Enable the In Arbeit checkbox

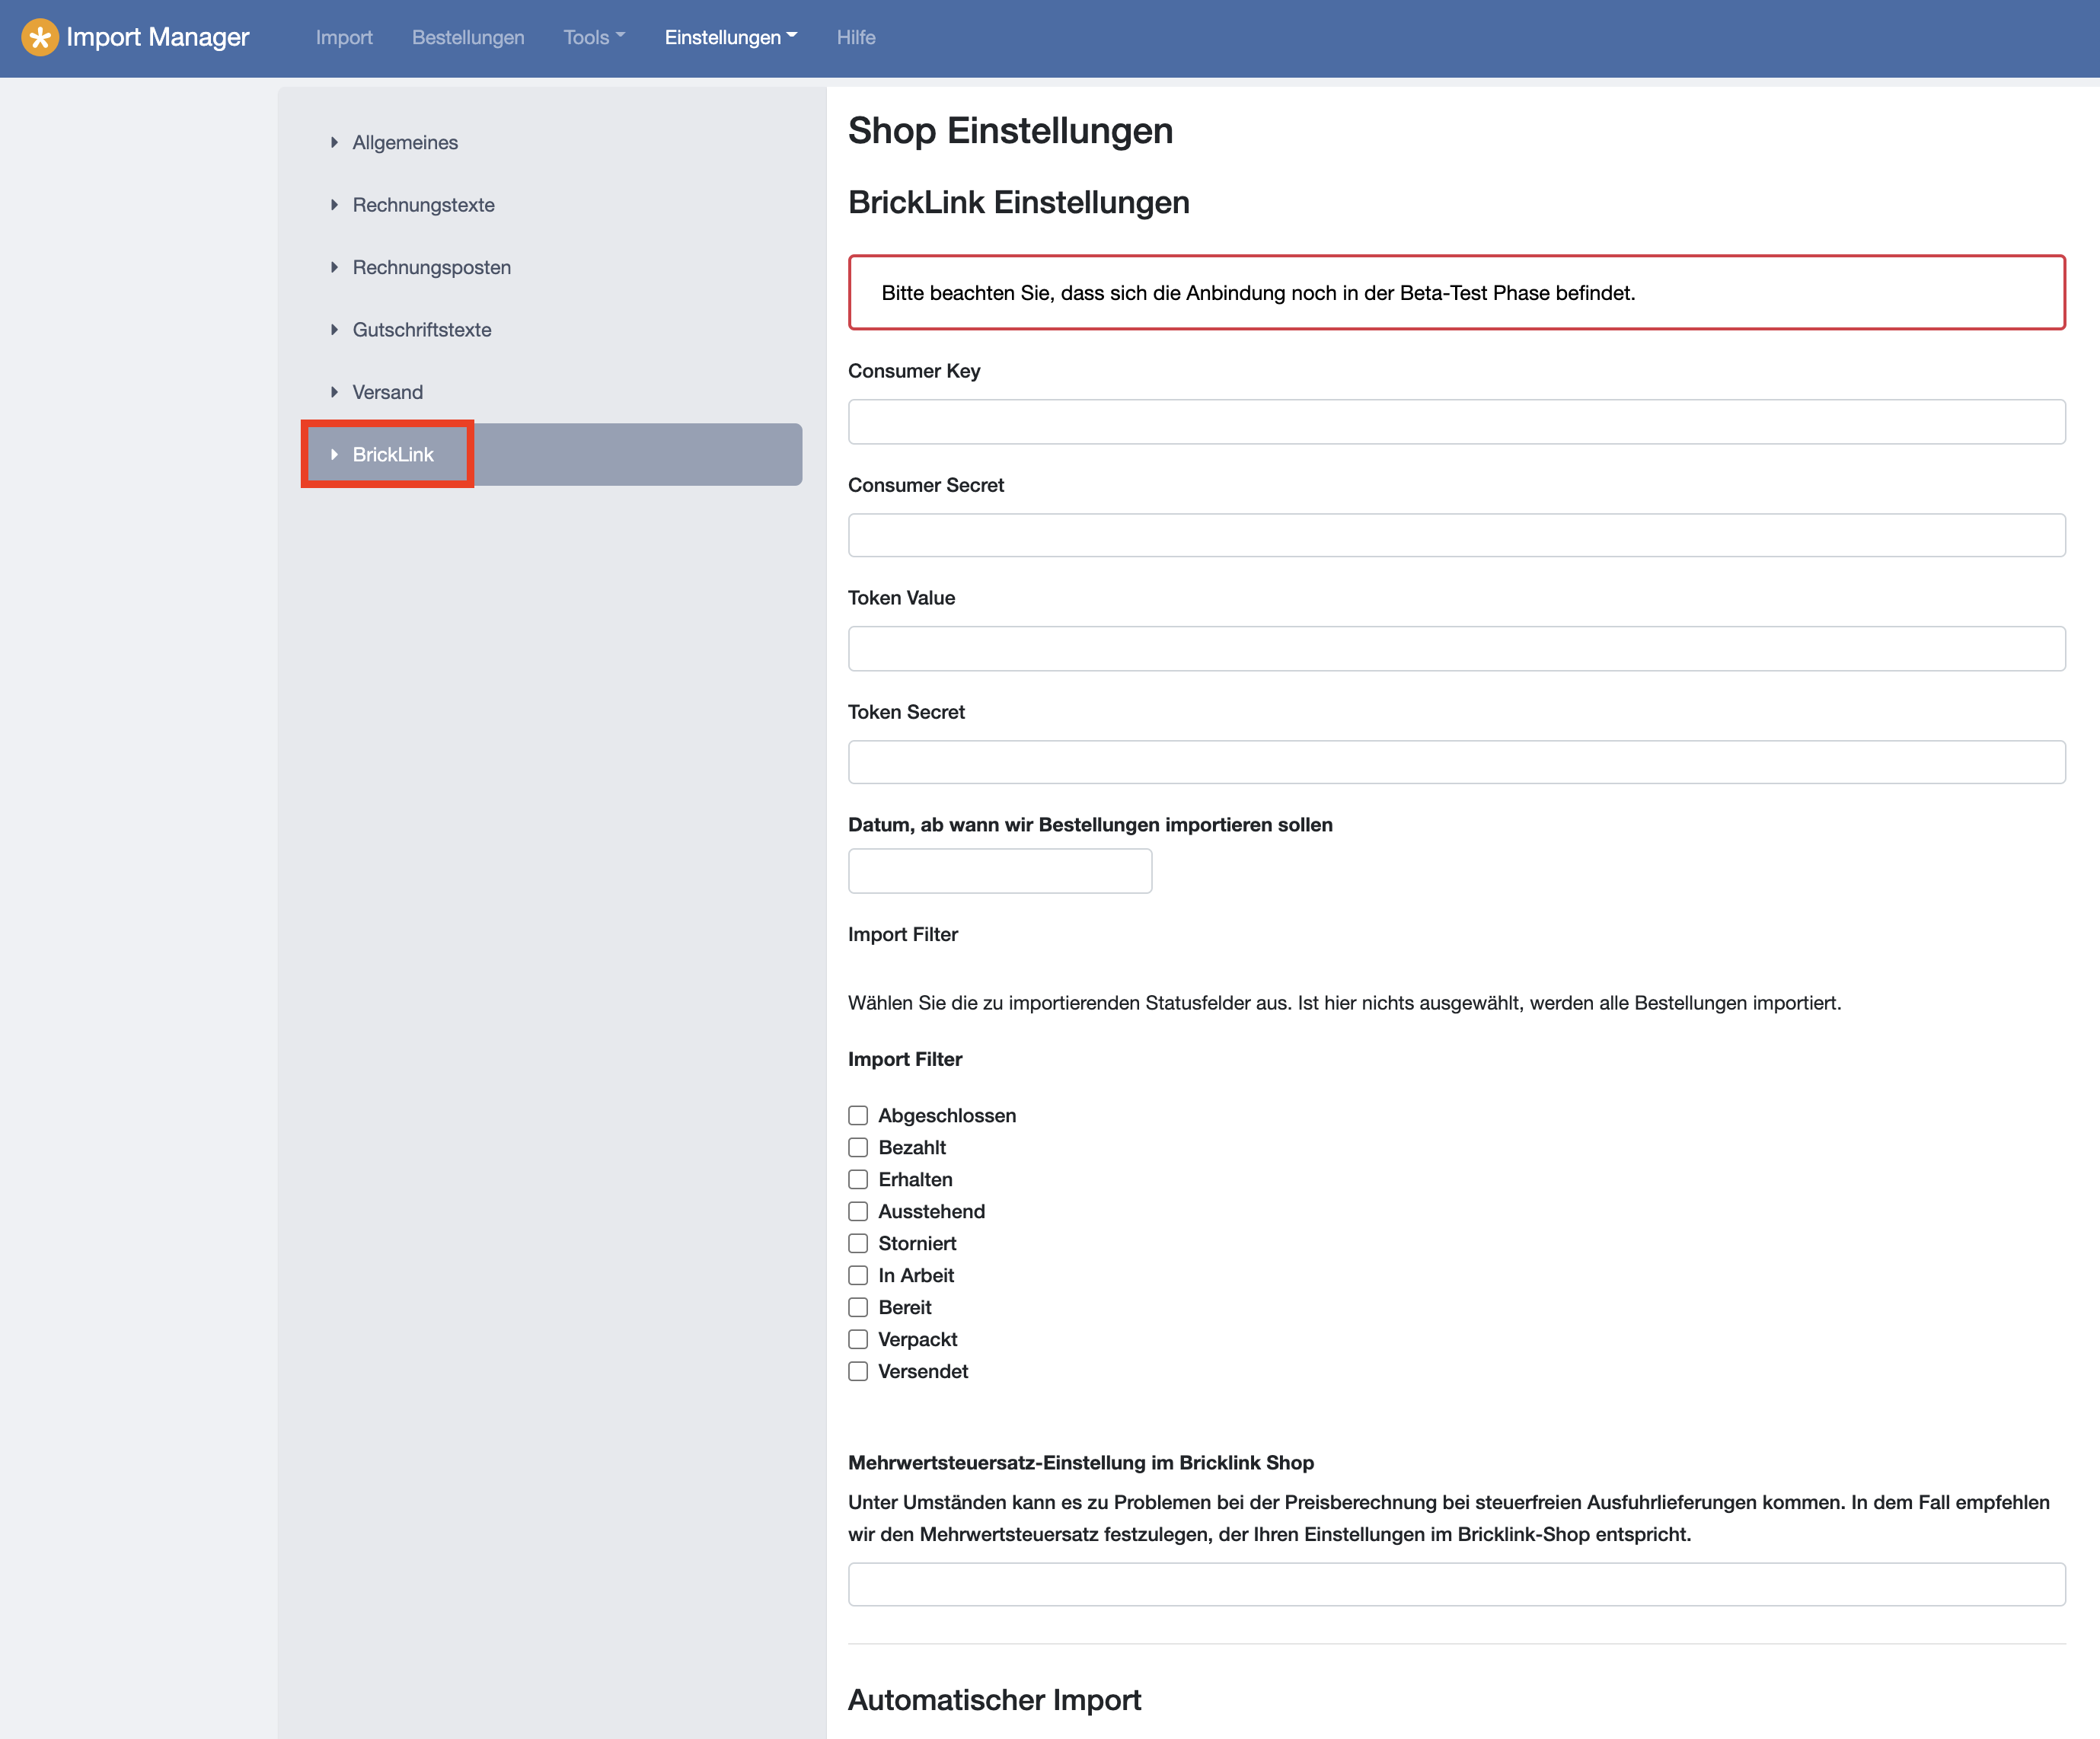coord(858,1276)
